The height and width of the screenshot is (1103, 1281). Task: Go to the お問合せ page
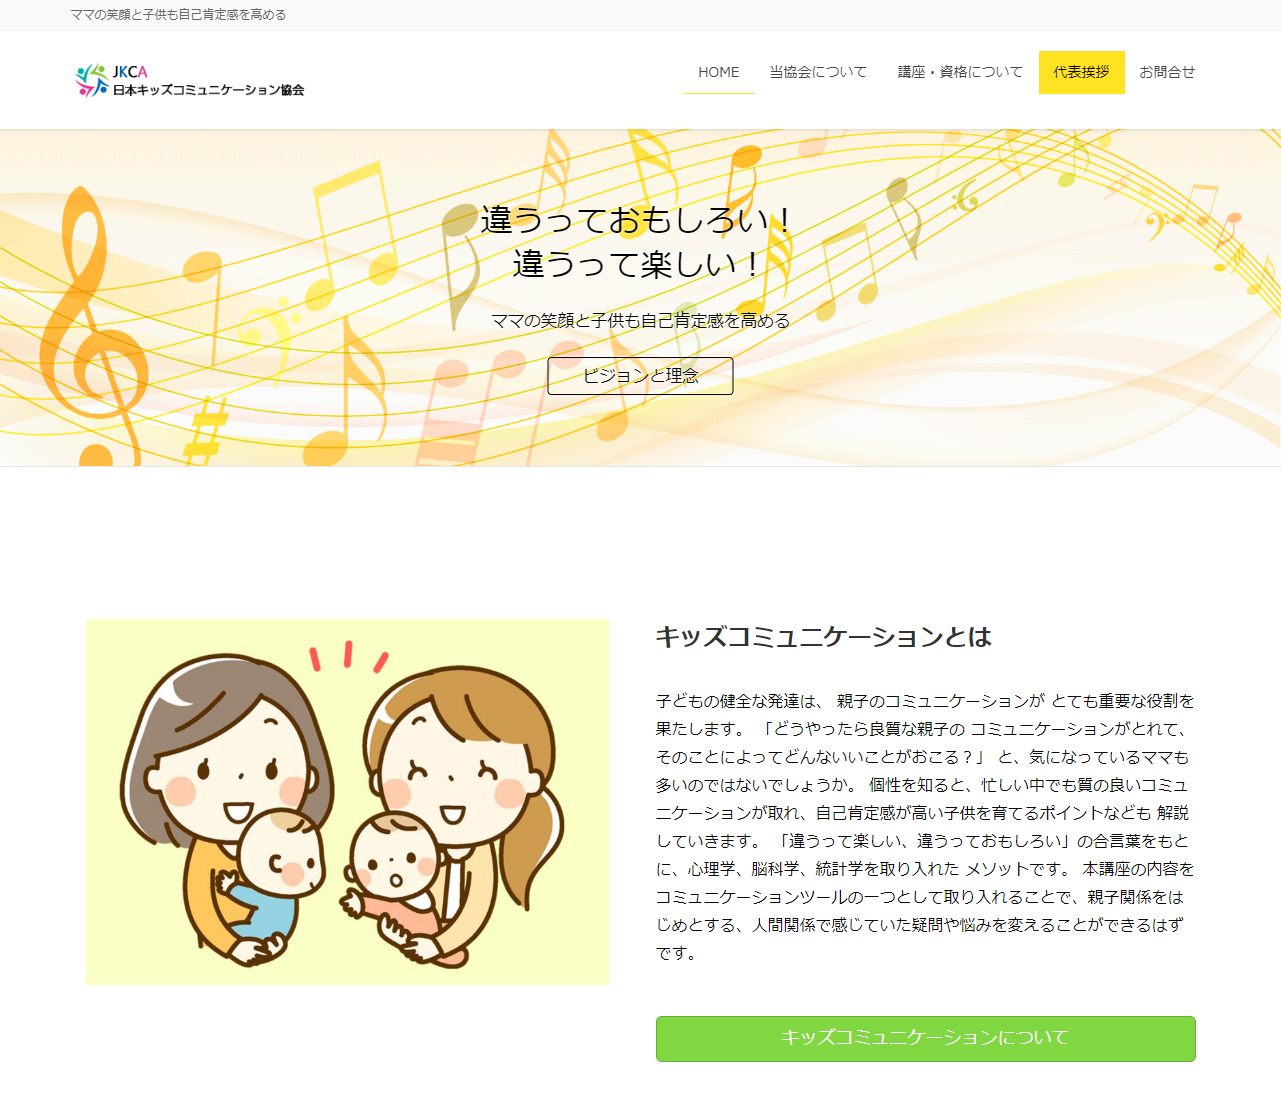pyautogui.click(x=1167, y=72)
